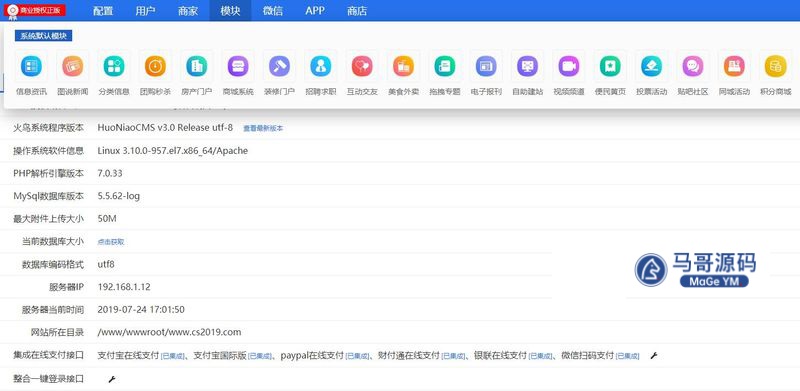This screenshot has height=391, width=800.
Task: Open the 拖拽专题 module
Action: [444, 73]
